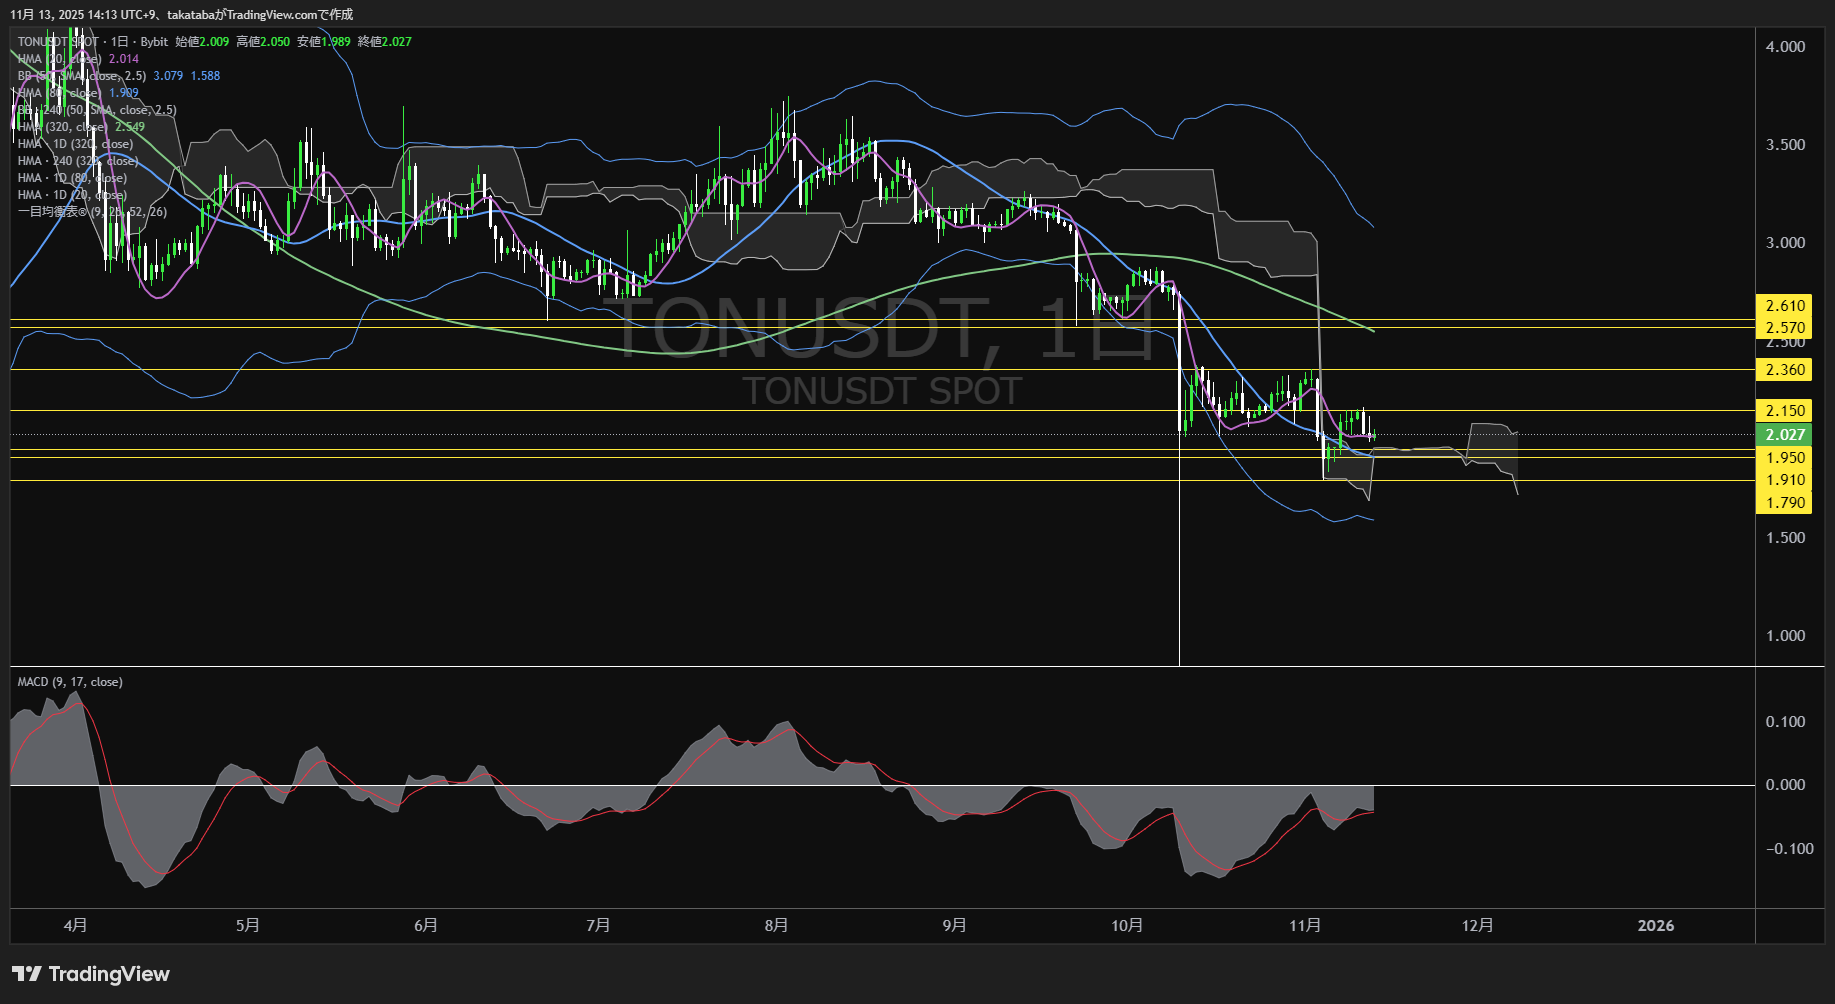Click the 4.000 price axis label
The image size is (1835, 1004).
[x=1785, y=47]
